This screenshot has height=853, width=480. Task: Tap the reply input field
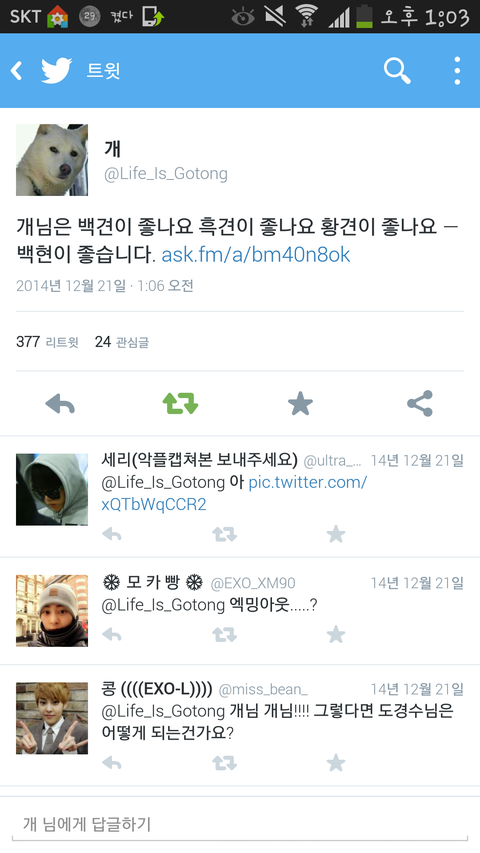240,824
